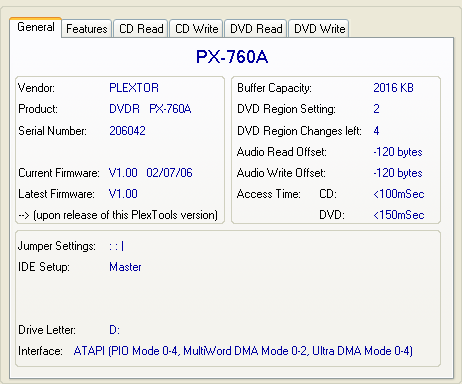Screen dimensions: 462x384
Task: Select the CD Write tab
Action: point(196,29)
